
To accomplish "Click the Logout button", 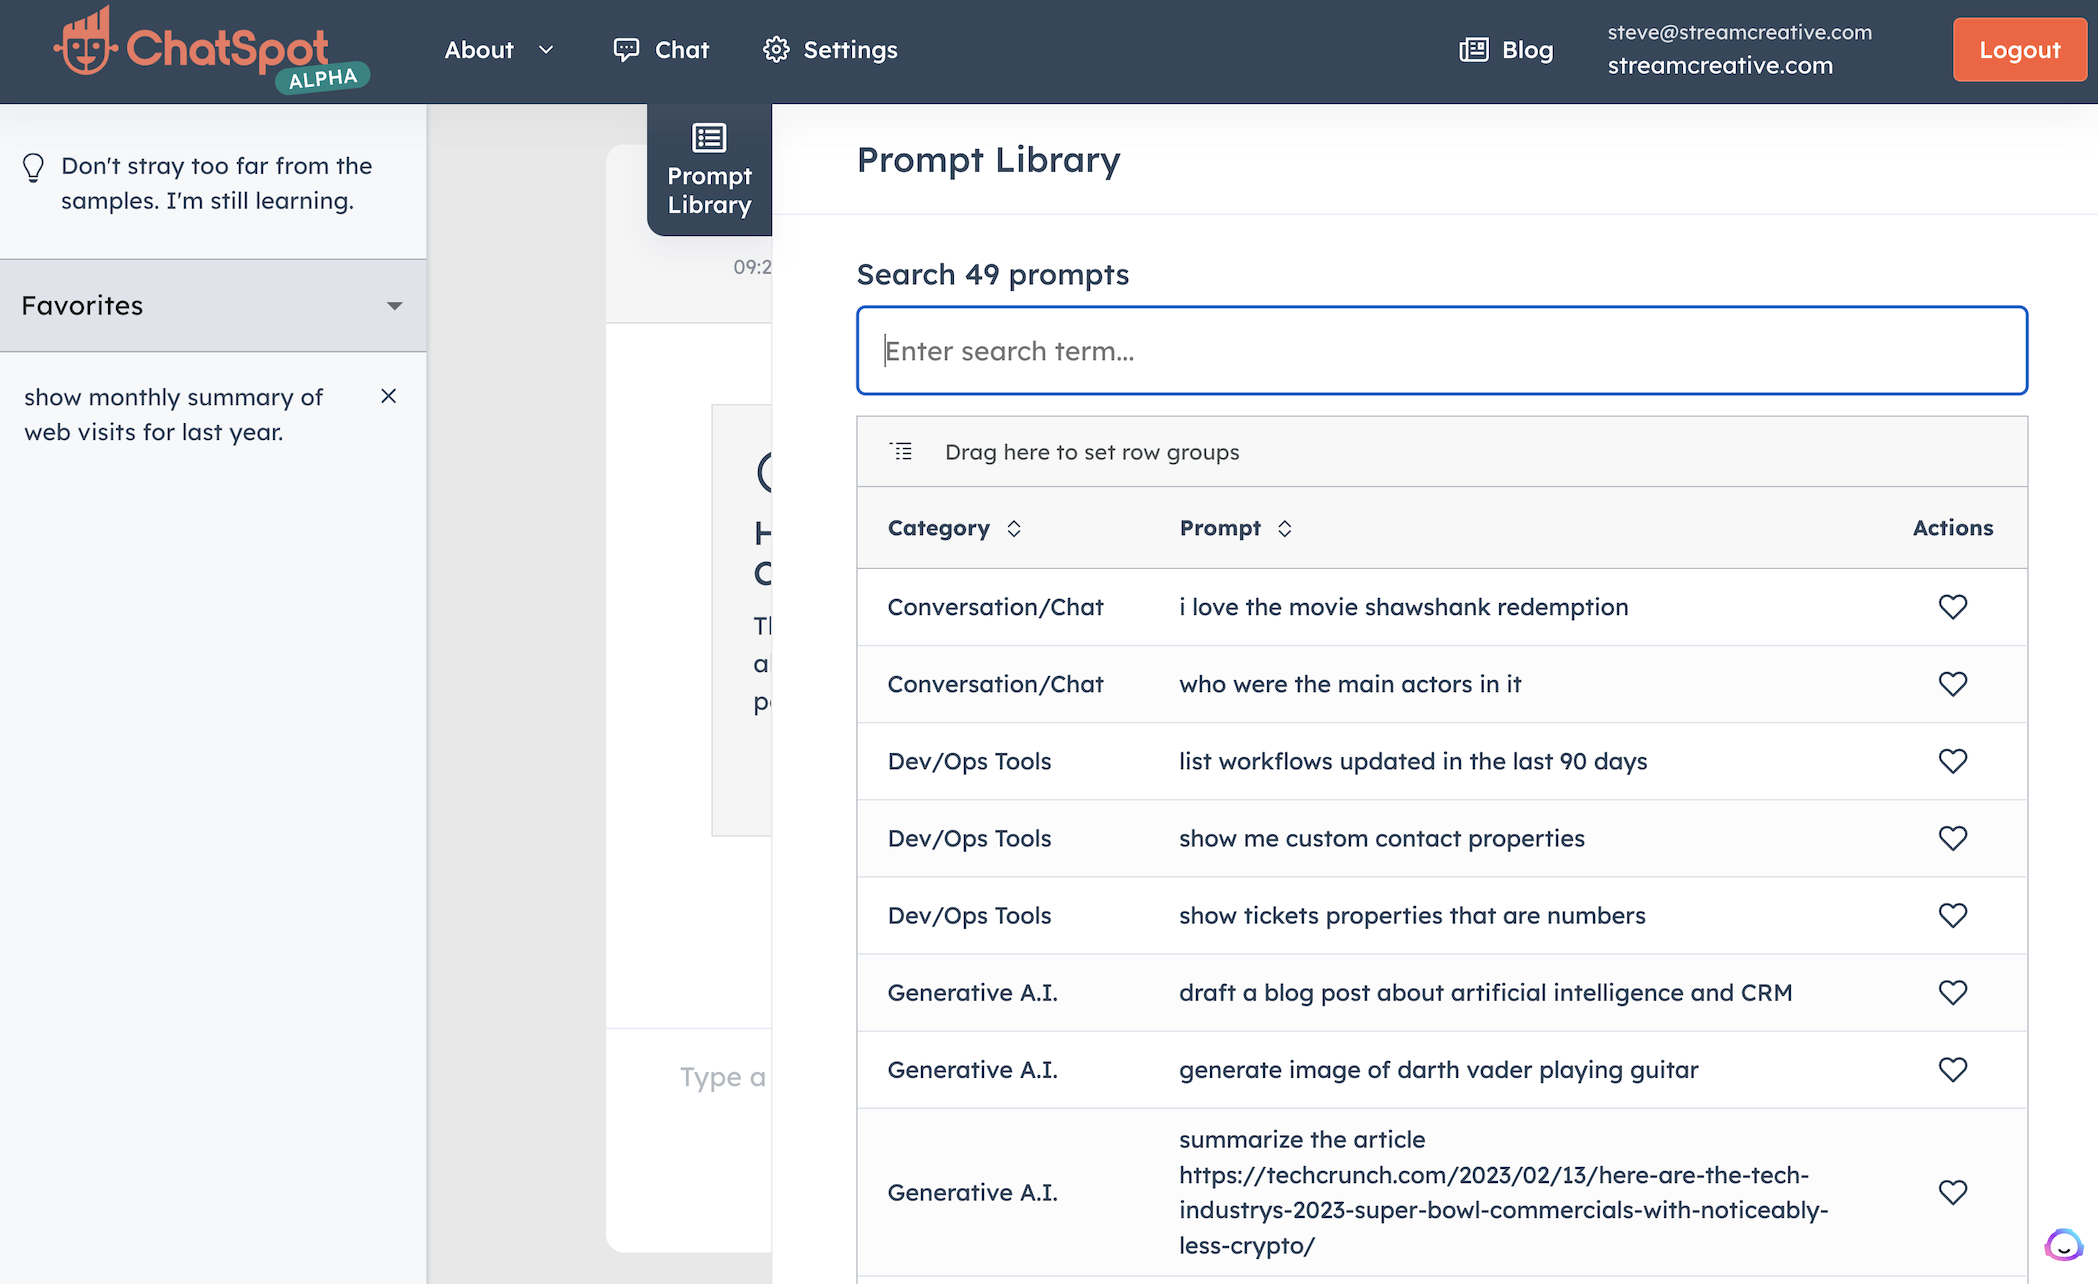I will 2019,49.
